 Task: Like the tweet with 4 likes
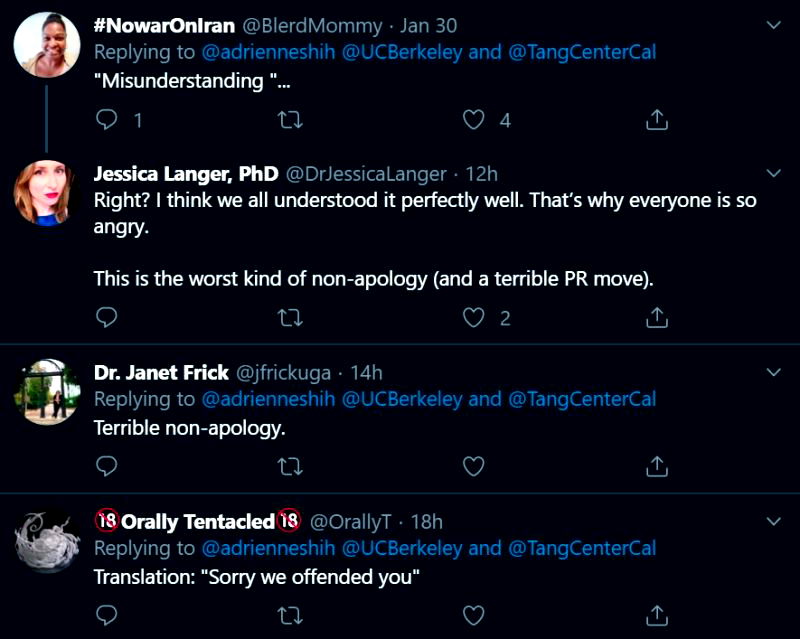(x=474, y=120)
